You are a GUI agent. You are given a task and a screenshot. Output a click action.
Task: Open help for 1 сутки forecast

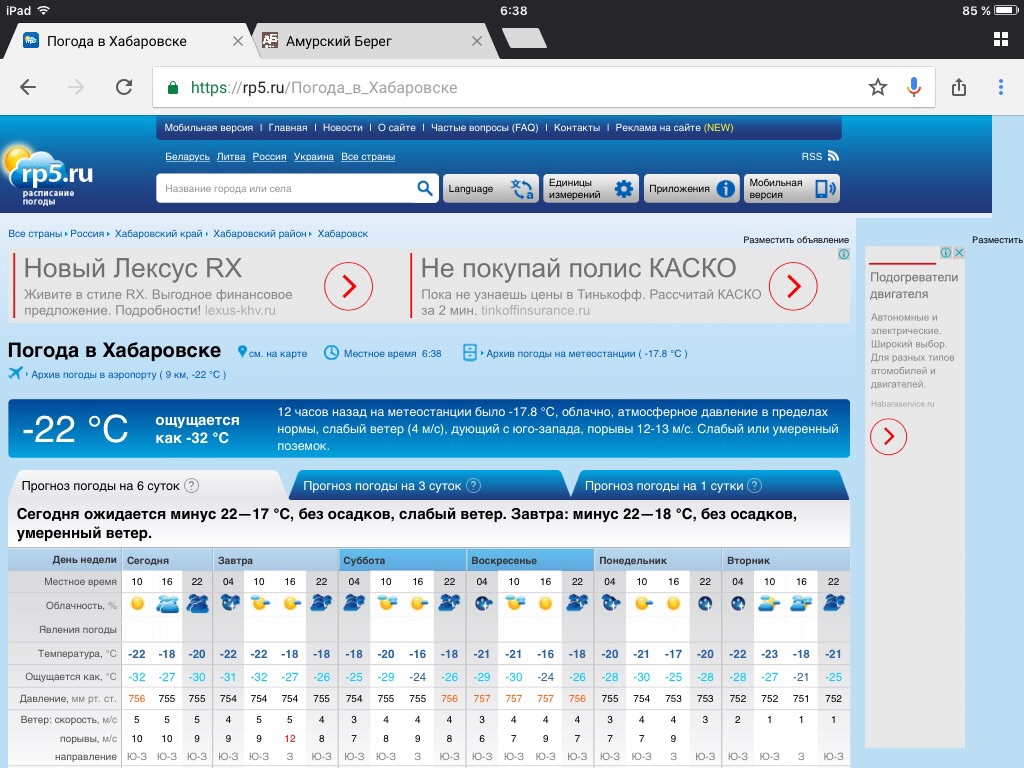(754, 486)
